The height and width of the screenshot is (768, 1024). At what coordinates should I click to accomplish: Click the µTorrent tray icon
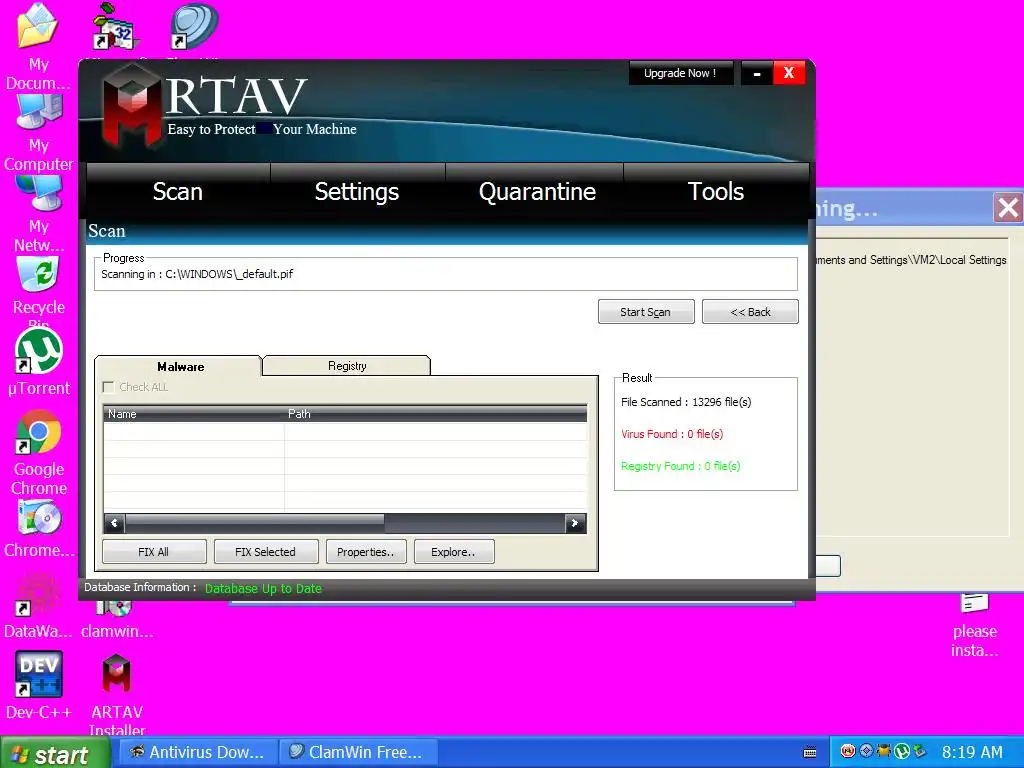coord(902,751)
